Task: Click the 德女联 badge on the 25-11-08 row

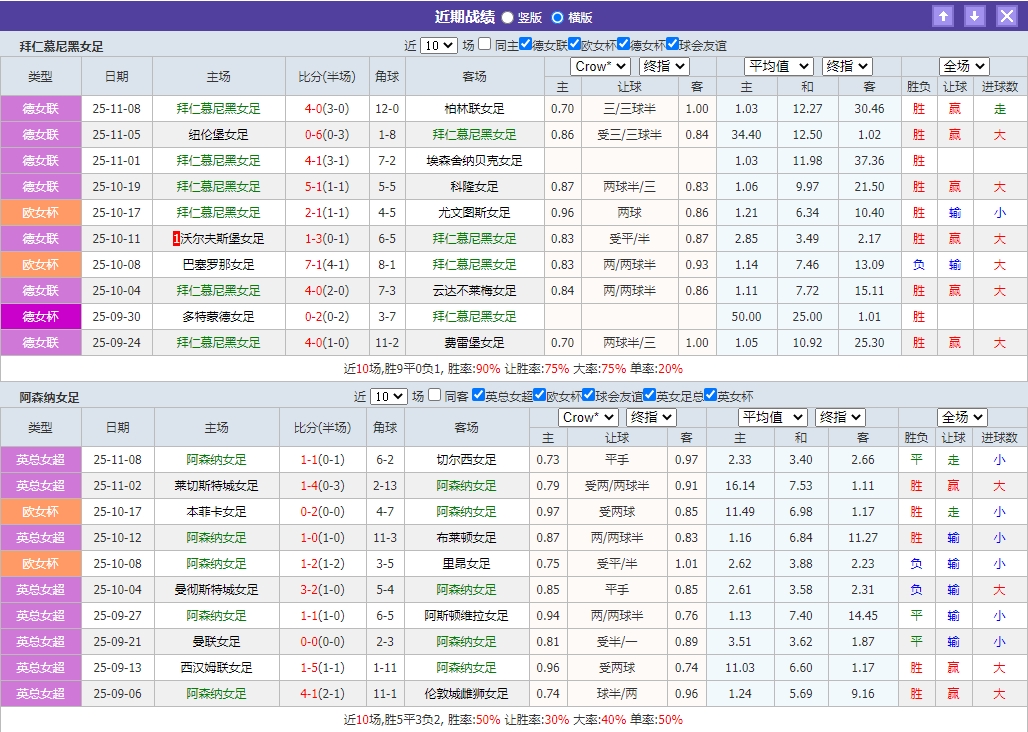Action: click(x=40, y=108)
